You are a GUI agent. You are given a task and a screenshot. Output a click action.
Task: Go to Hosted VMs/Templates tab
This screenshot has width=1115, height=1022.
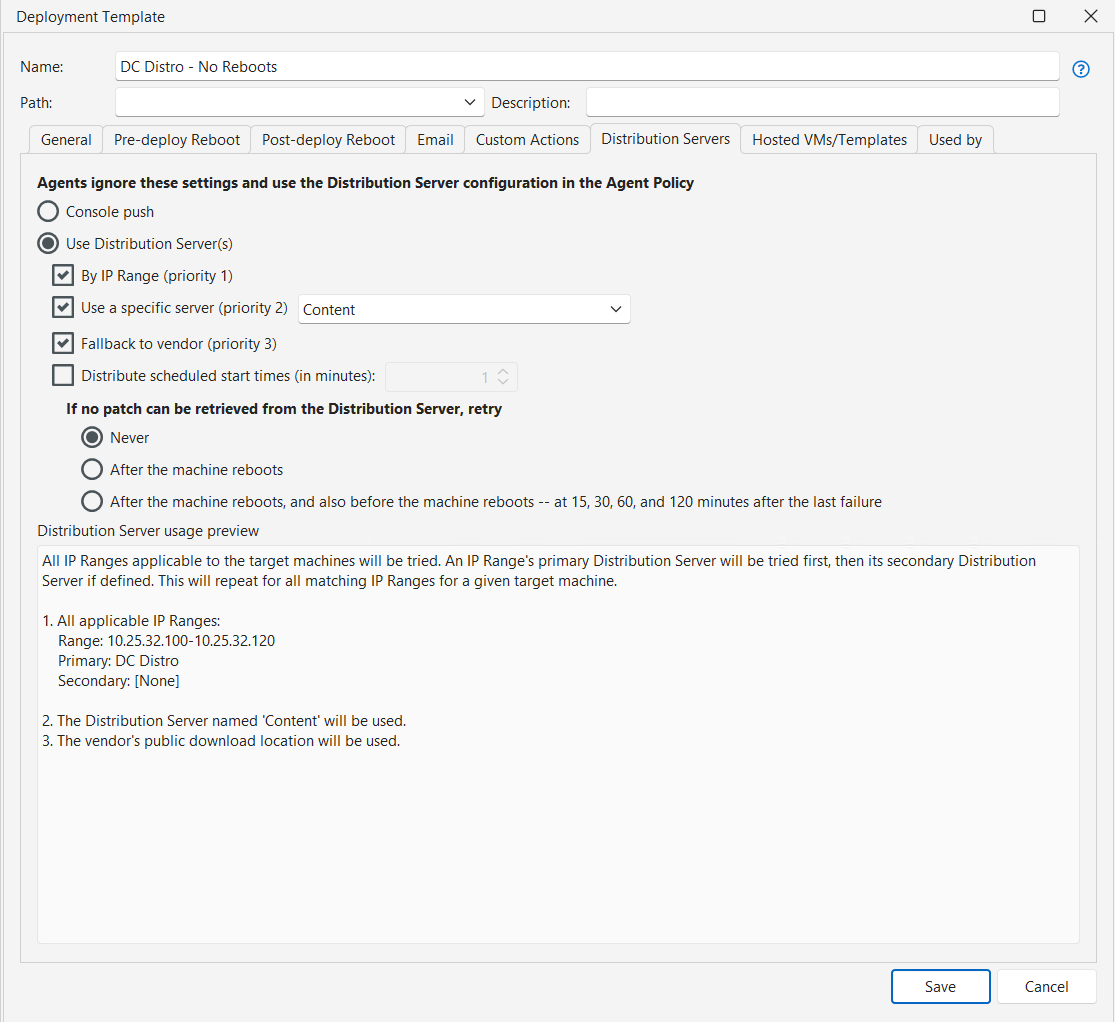tap(829, 140)
